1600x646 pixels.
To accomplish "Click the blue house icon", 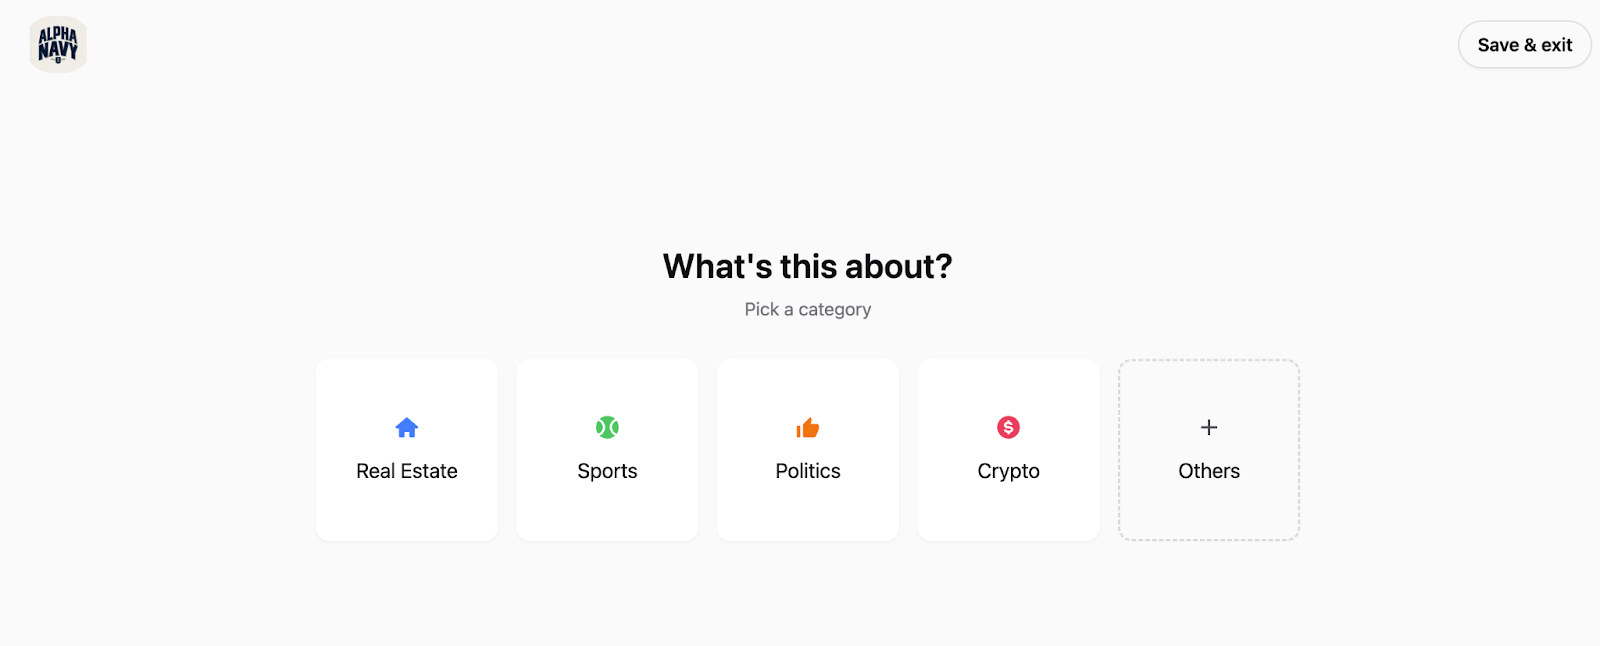I will click(x=406, y=428).
